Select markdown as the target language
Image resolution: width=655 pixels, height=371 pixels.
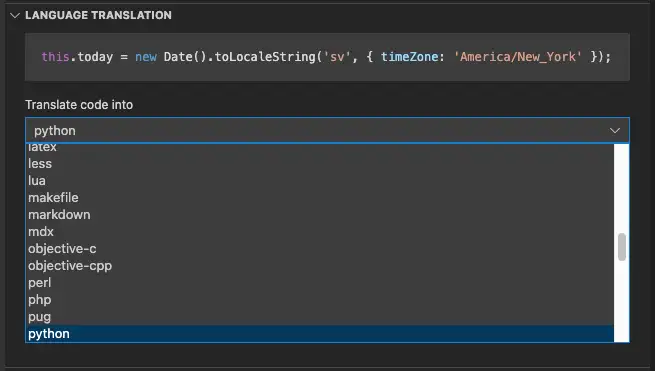point(320,215)
